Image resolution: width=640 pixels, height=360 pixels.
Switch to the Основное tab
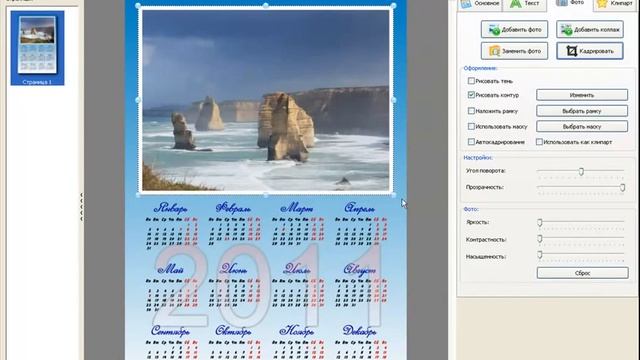point(480,4)
